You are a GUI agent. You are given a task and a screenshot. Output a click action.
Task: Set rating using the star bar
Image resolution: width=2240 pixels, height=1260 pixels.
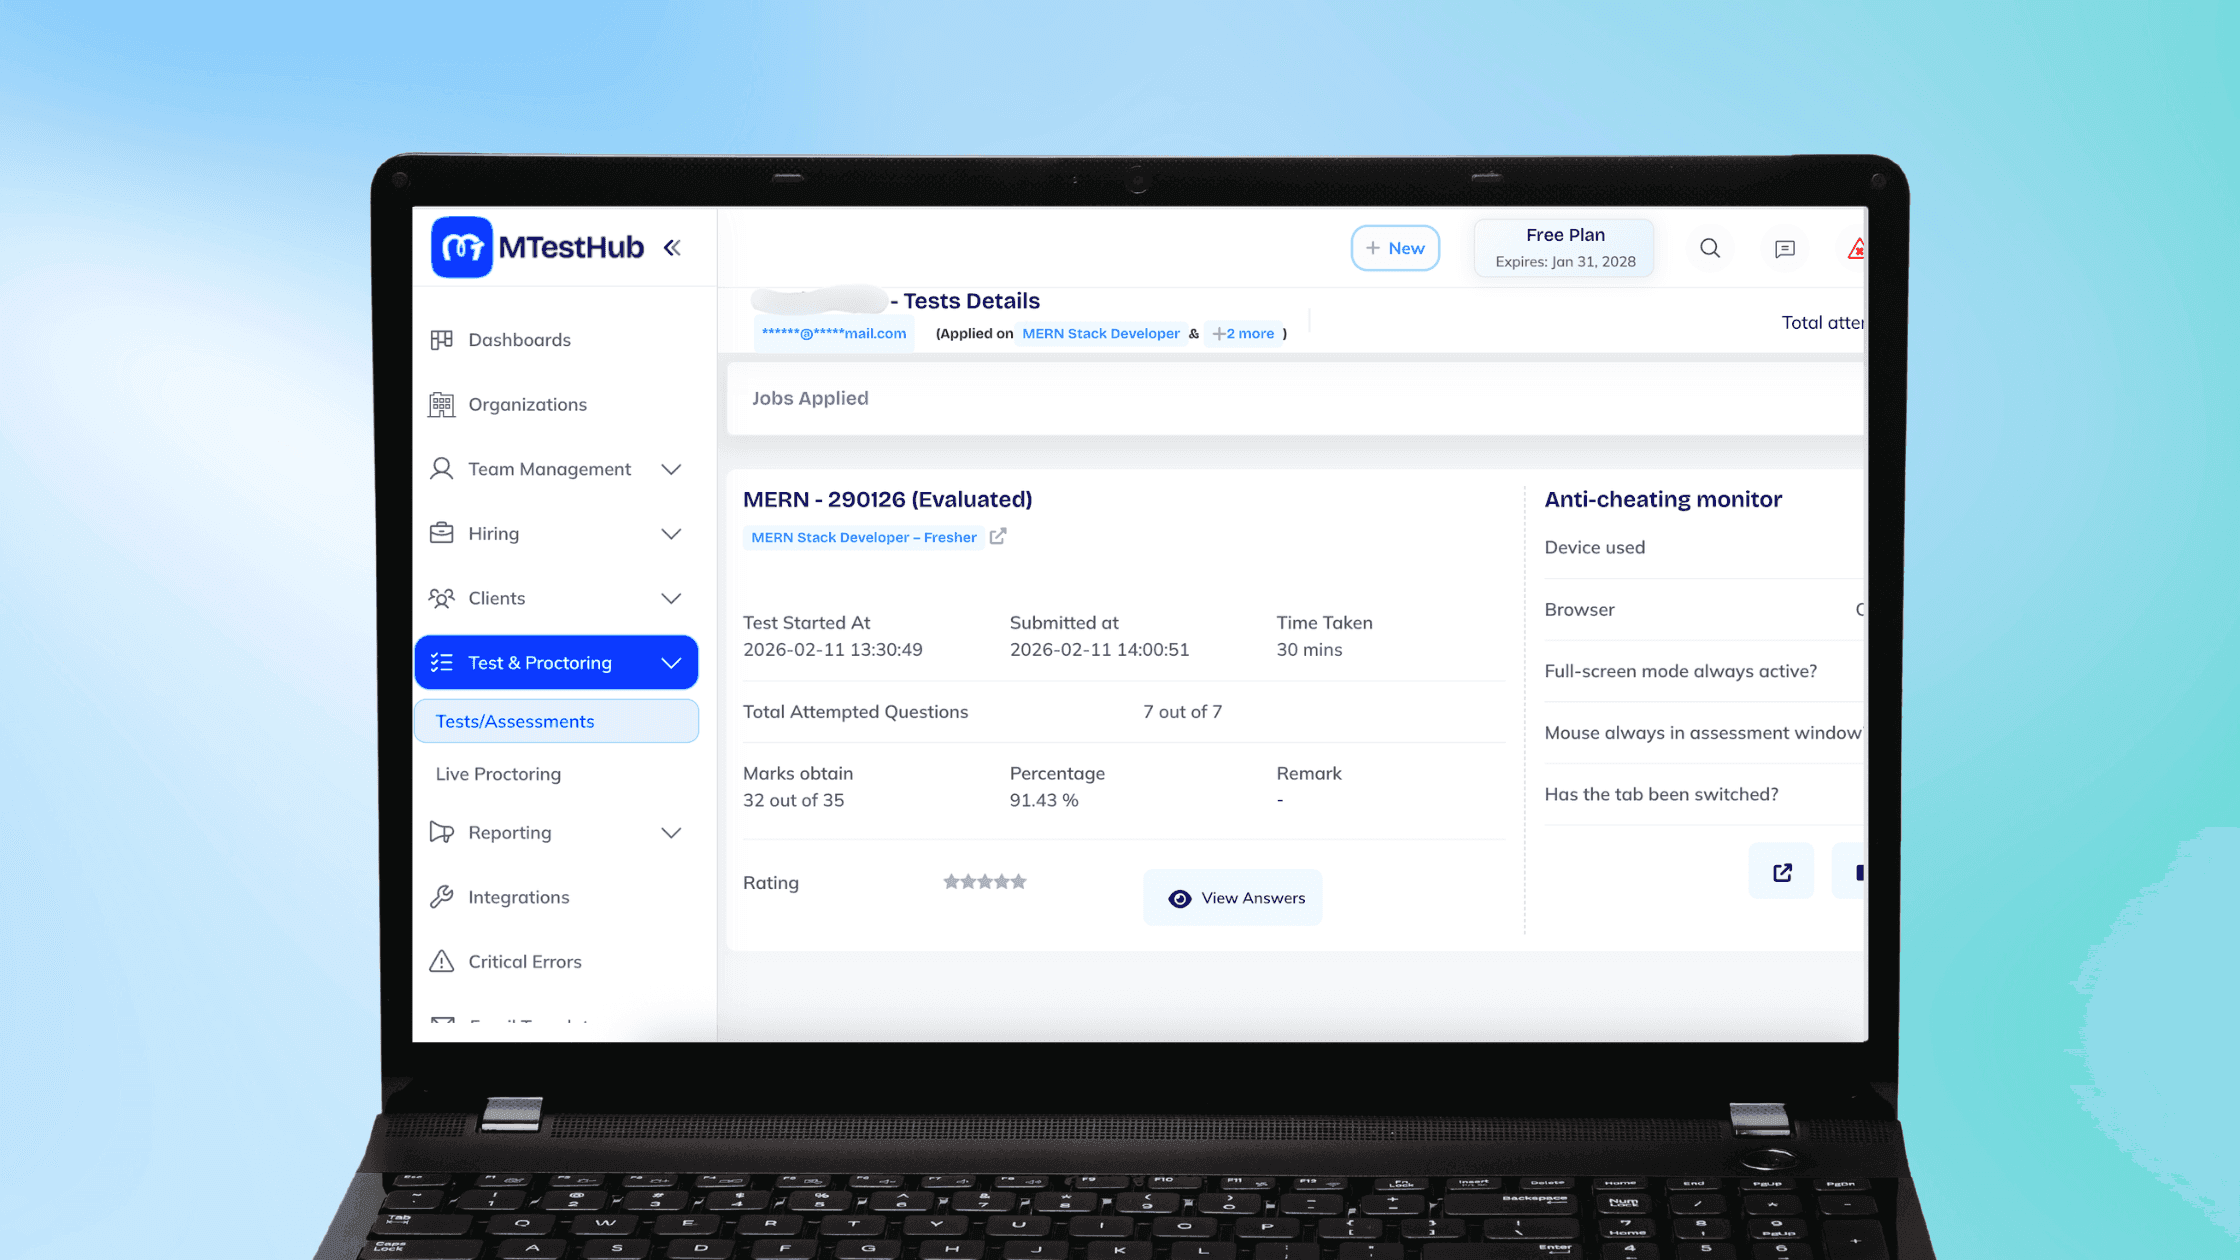point(985,882)
